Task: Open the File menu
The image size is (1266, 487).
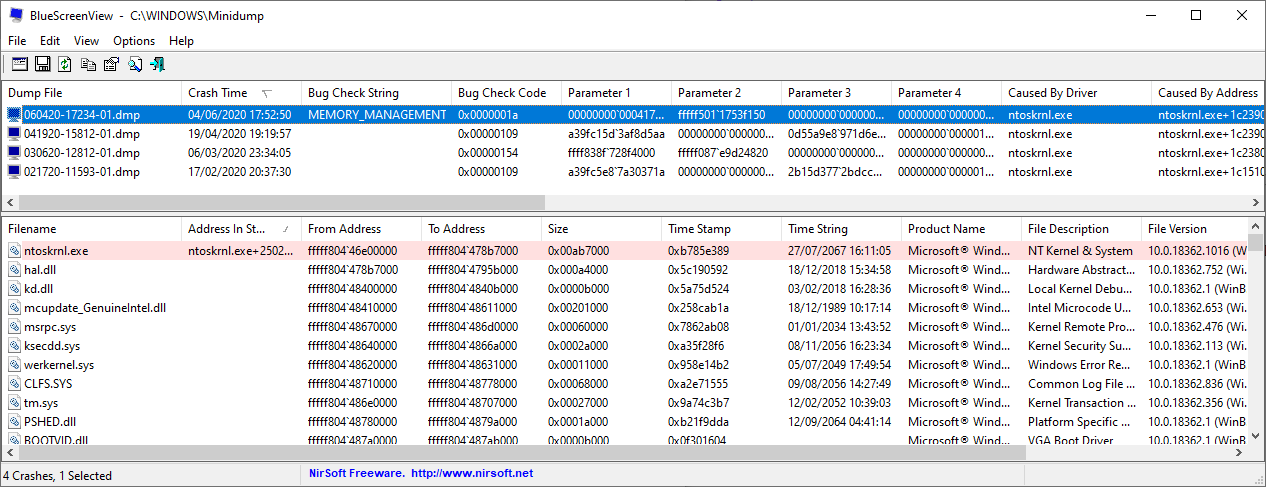Action: click(x=17, y=41)
